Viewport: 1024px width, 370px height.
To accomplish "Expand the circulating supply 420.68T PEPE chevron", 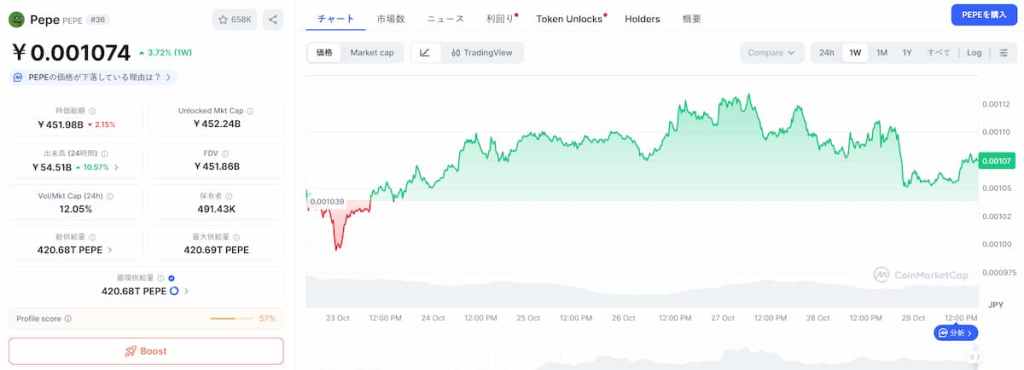I will pos(186,291).
